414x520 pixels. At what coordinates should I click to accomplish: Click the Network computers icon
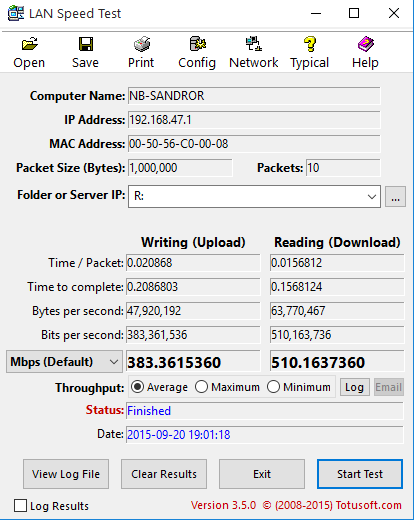pos(254,44)
